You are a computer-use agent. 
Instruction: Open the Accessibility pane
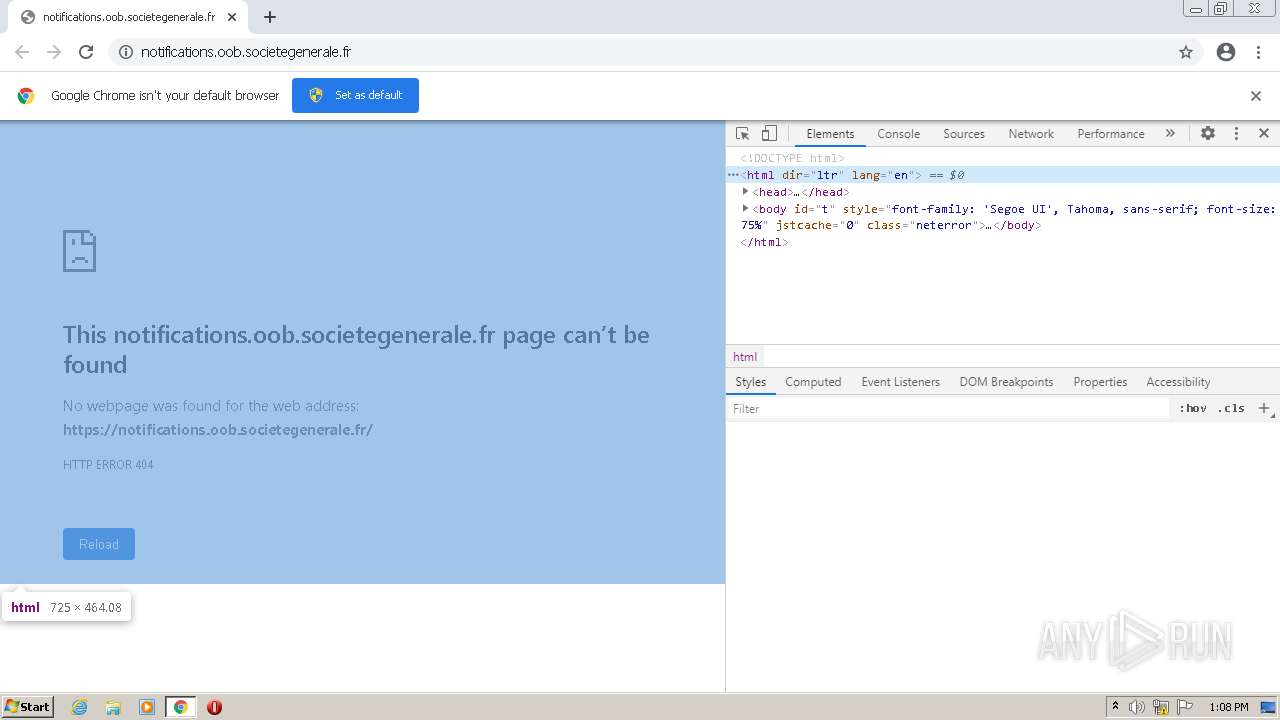point(1178,382)
